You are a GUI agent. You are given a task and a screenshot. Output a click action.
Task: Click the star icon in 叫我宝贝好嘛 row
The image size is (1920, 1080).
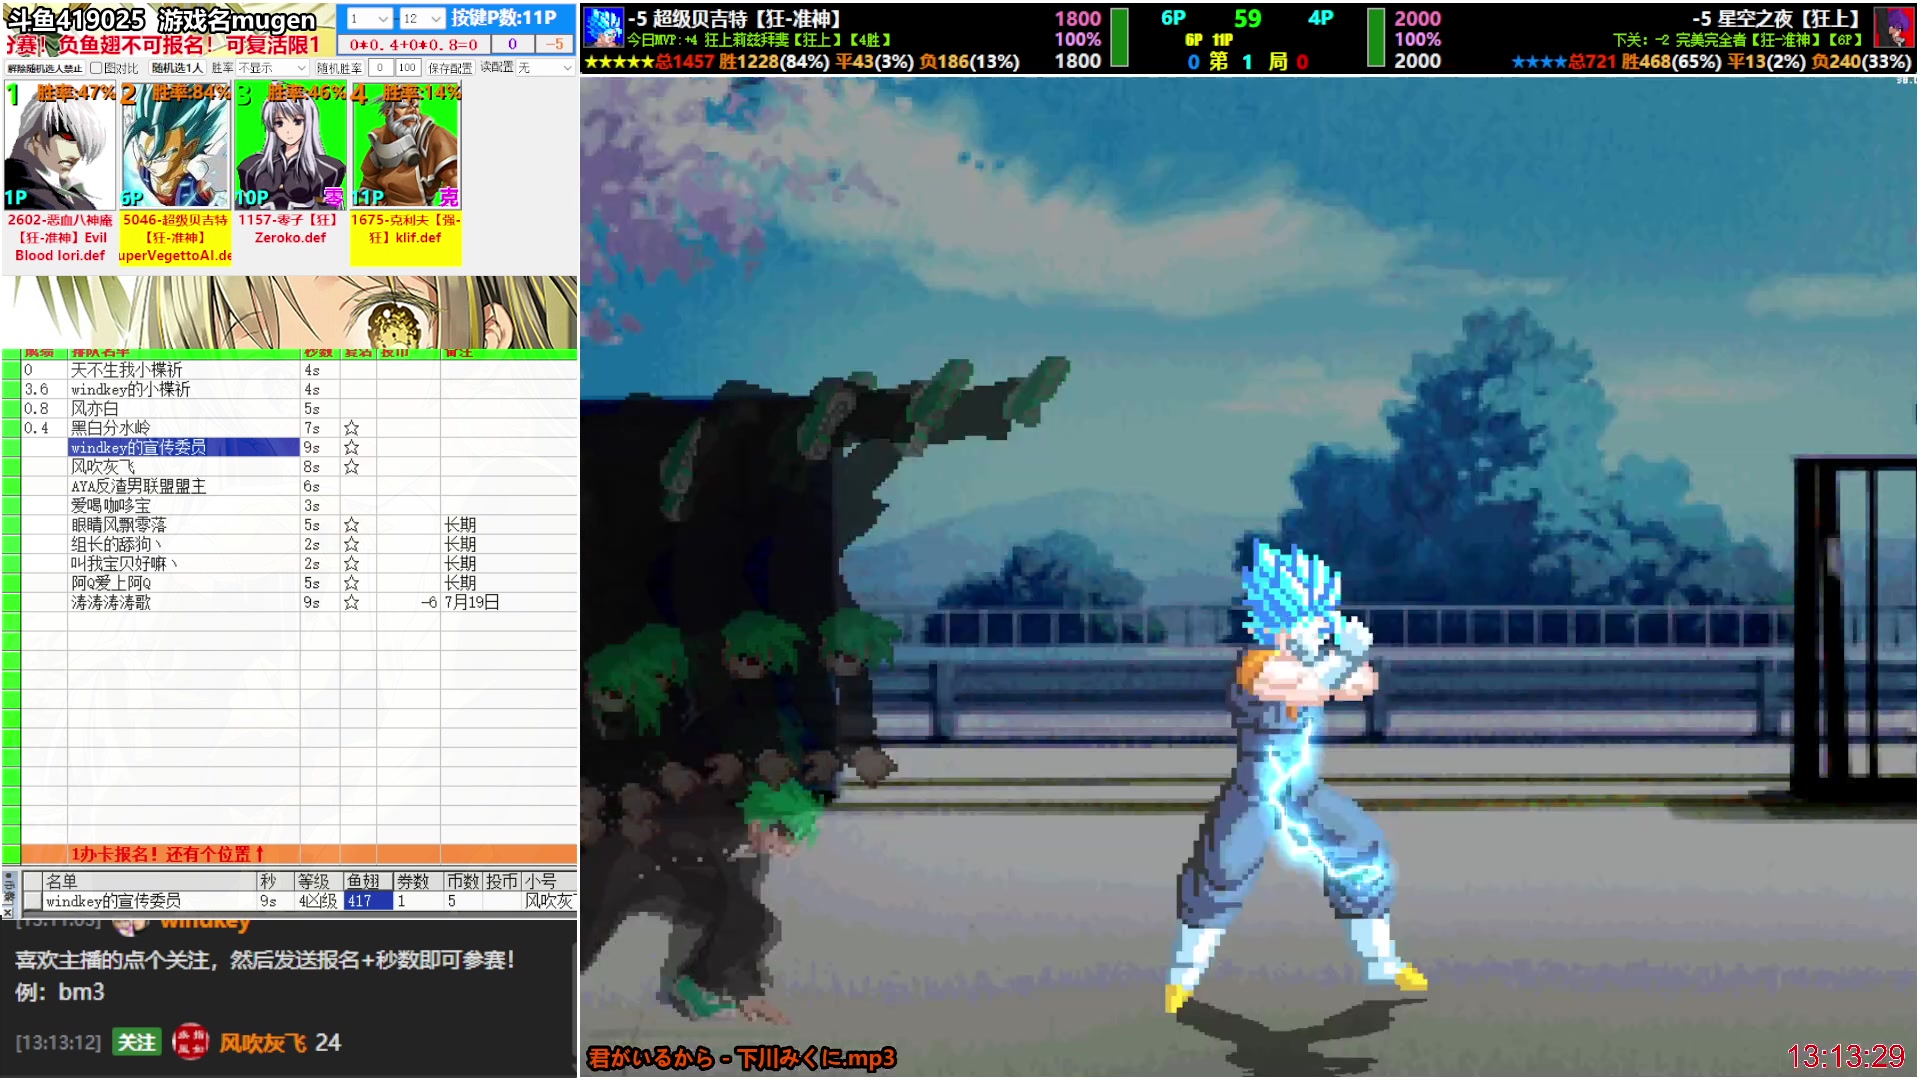pos(351,564)
